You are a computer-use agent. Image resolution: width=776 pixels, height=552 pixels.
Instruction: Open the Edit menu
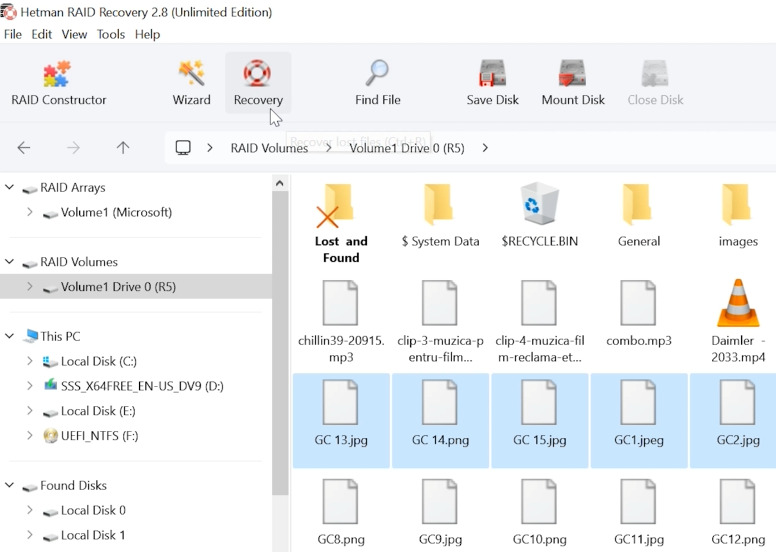(42, 34)
